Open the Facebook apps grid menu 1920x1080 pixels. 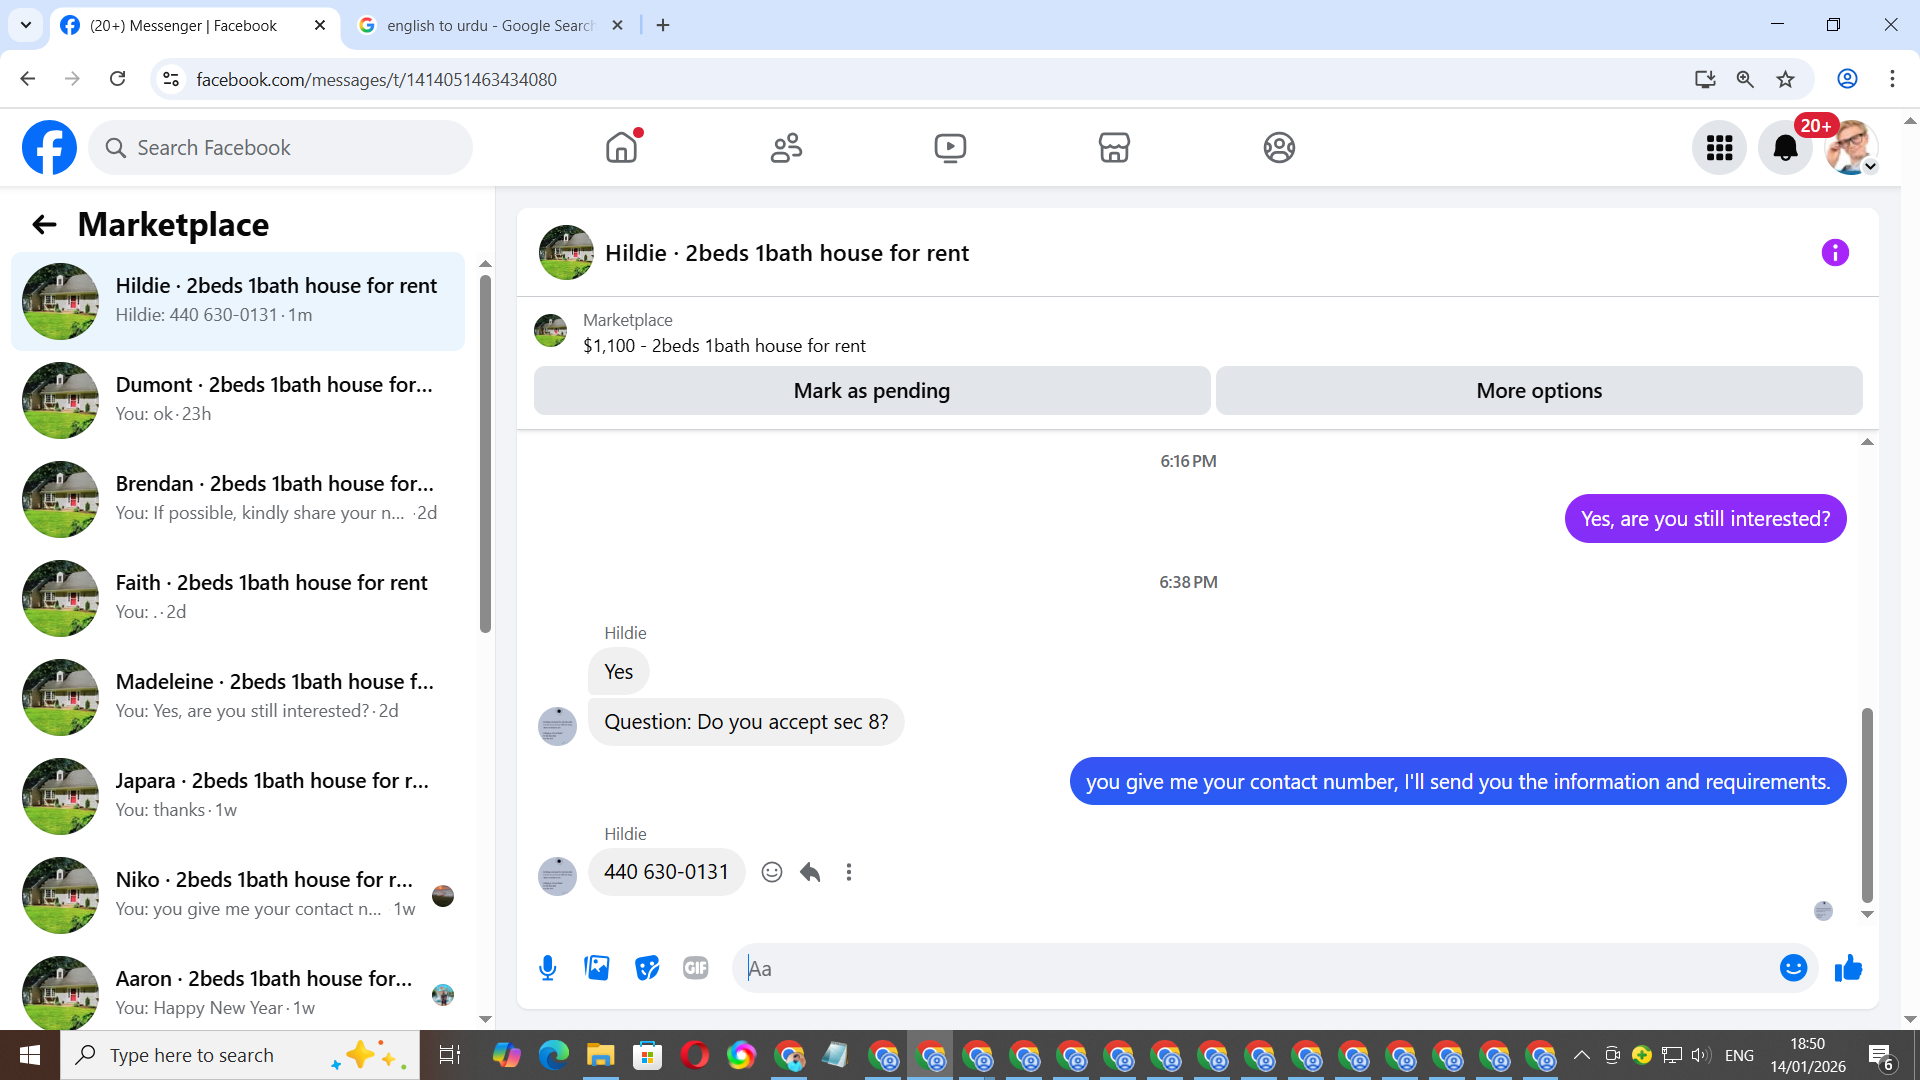(1719, 148)
